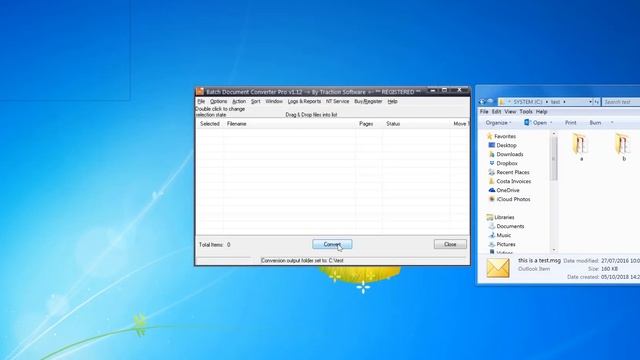640x360 pixels.
Task: Select OneDrive in Explorer favorites
Action: pyautogui.click(x=508, y=190)
